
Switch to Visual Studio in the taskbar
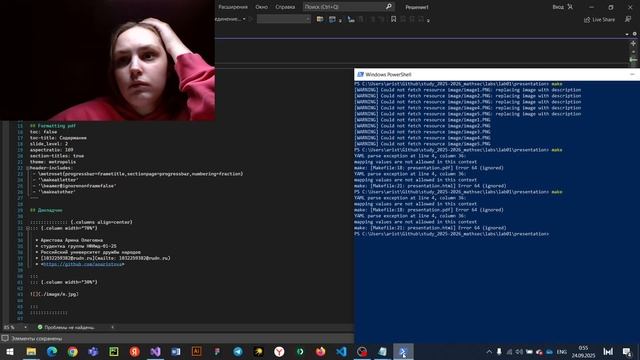[x=155, y=351]
